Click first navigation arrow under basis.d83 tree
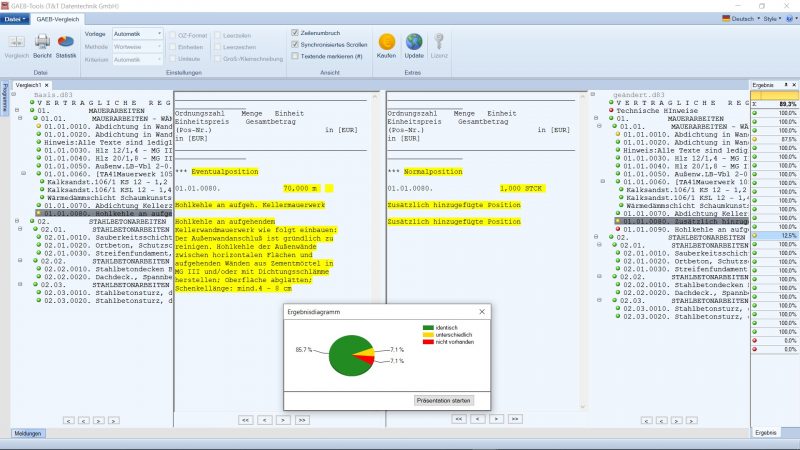The width and height of the screenshot is (800, 450). (68, 421)
